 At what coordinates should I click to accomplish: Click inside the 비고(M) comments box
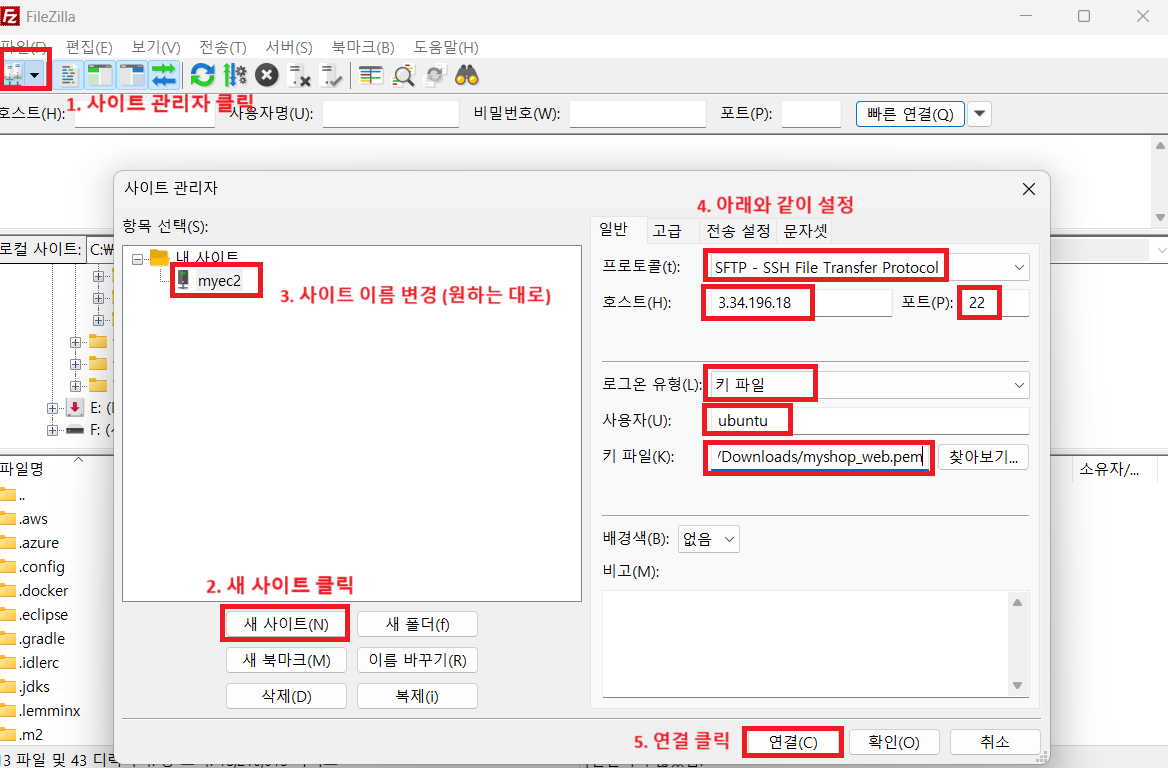[x=804, y=644]
